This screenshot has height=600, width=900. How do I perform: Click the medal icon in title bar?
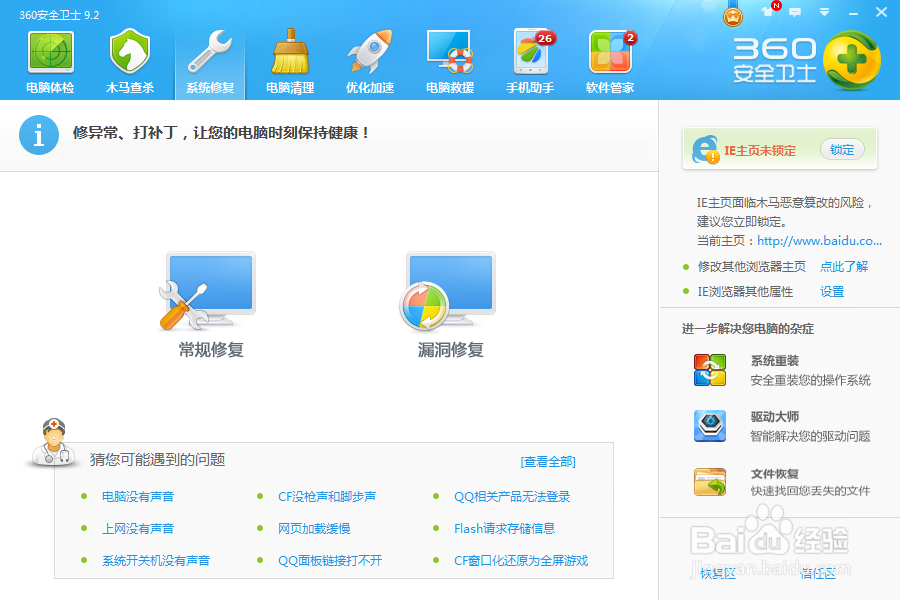coord(733,15)
